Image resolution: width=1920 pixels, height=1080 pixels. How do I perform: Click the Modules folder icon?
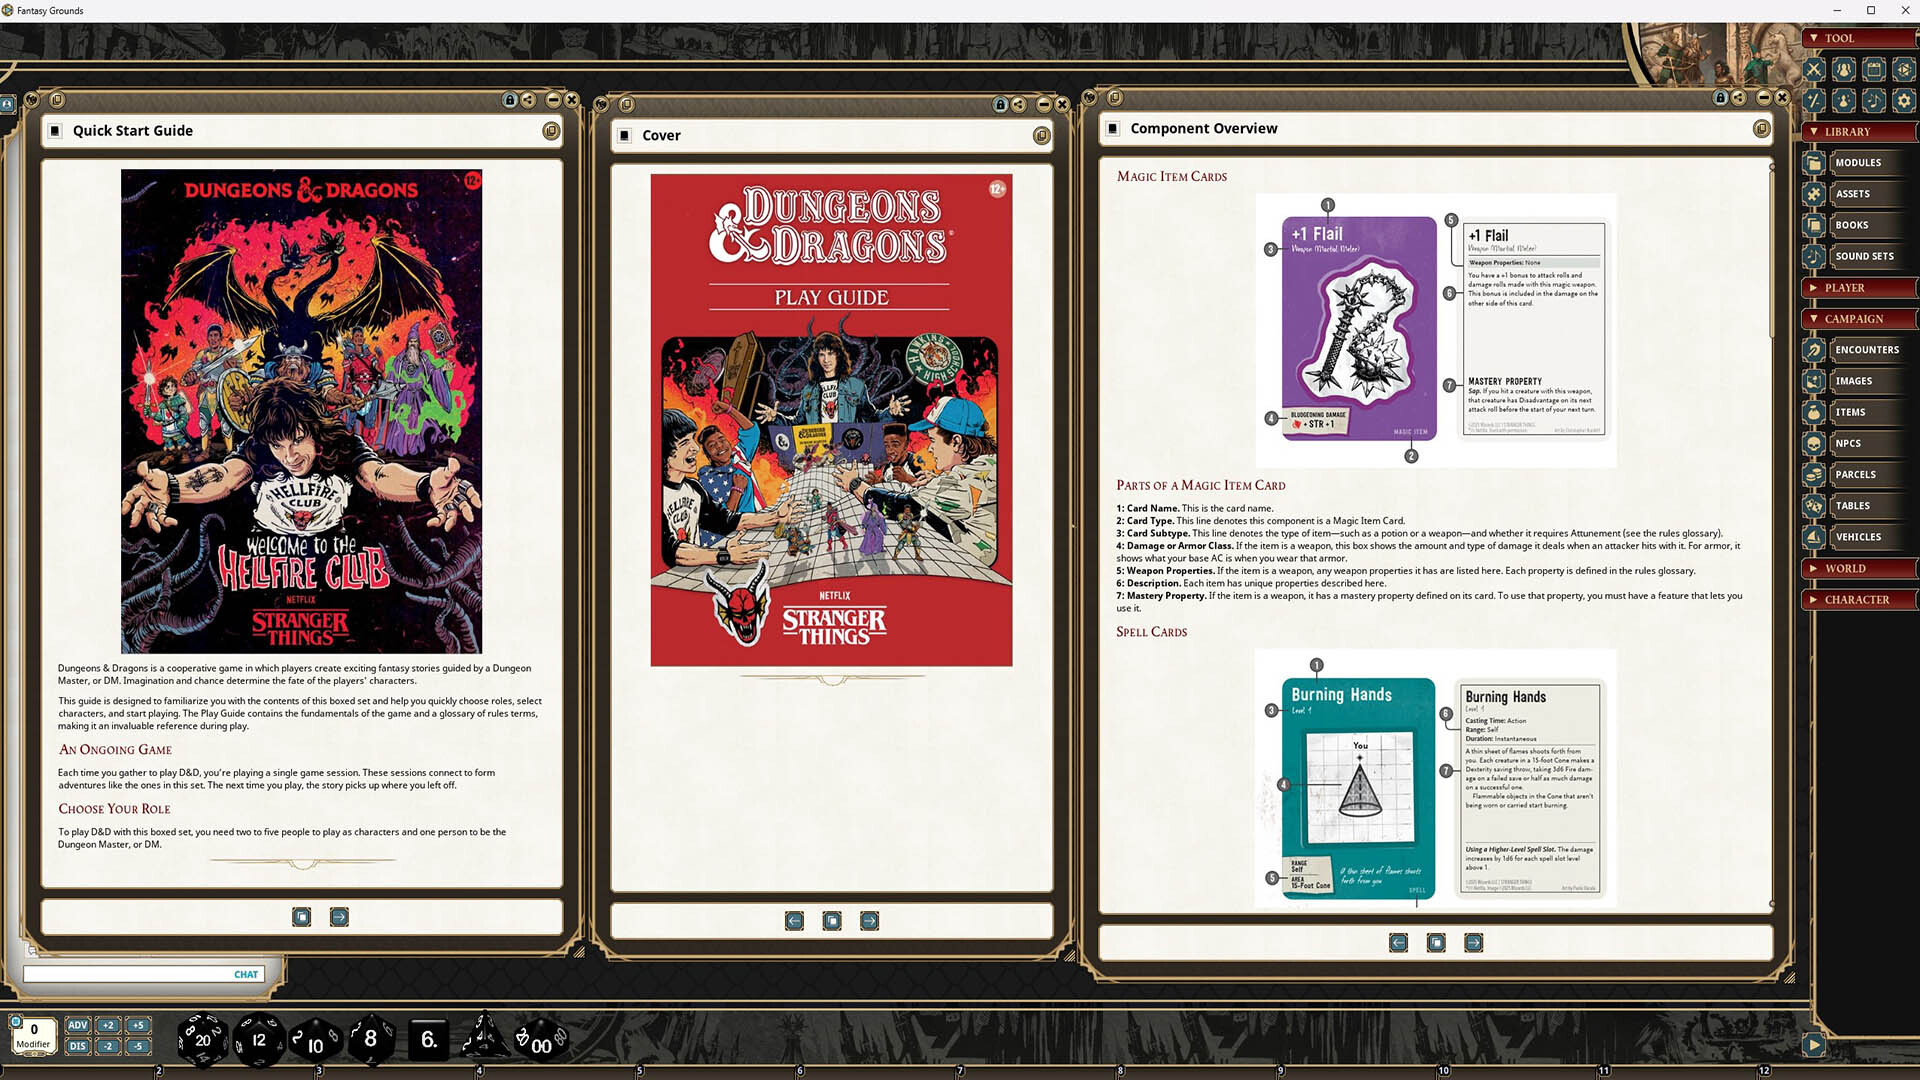1814,163
